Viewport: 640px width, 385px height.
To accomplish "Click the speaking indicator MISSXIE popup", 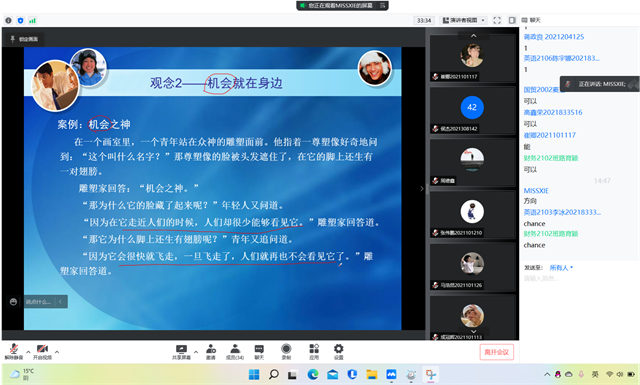I will 599,84.
